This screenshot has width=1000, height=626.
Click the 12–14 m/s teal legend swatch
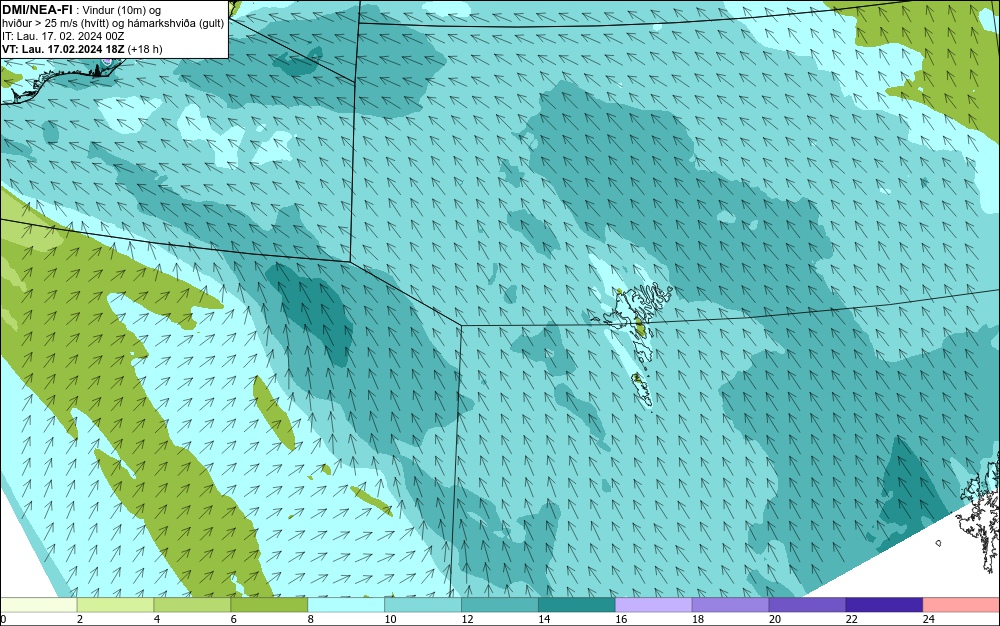click(x=500, y=605)
